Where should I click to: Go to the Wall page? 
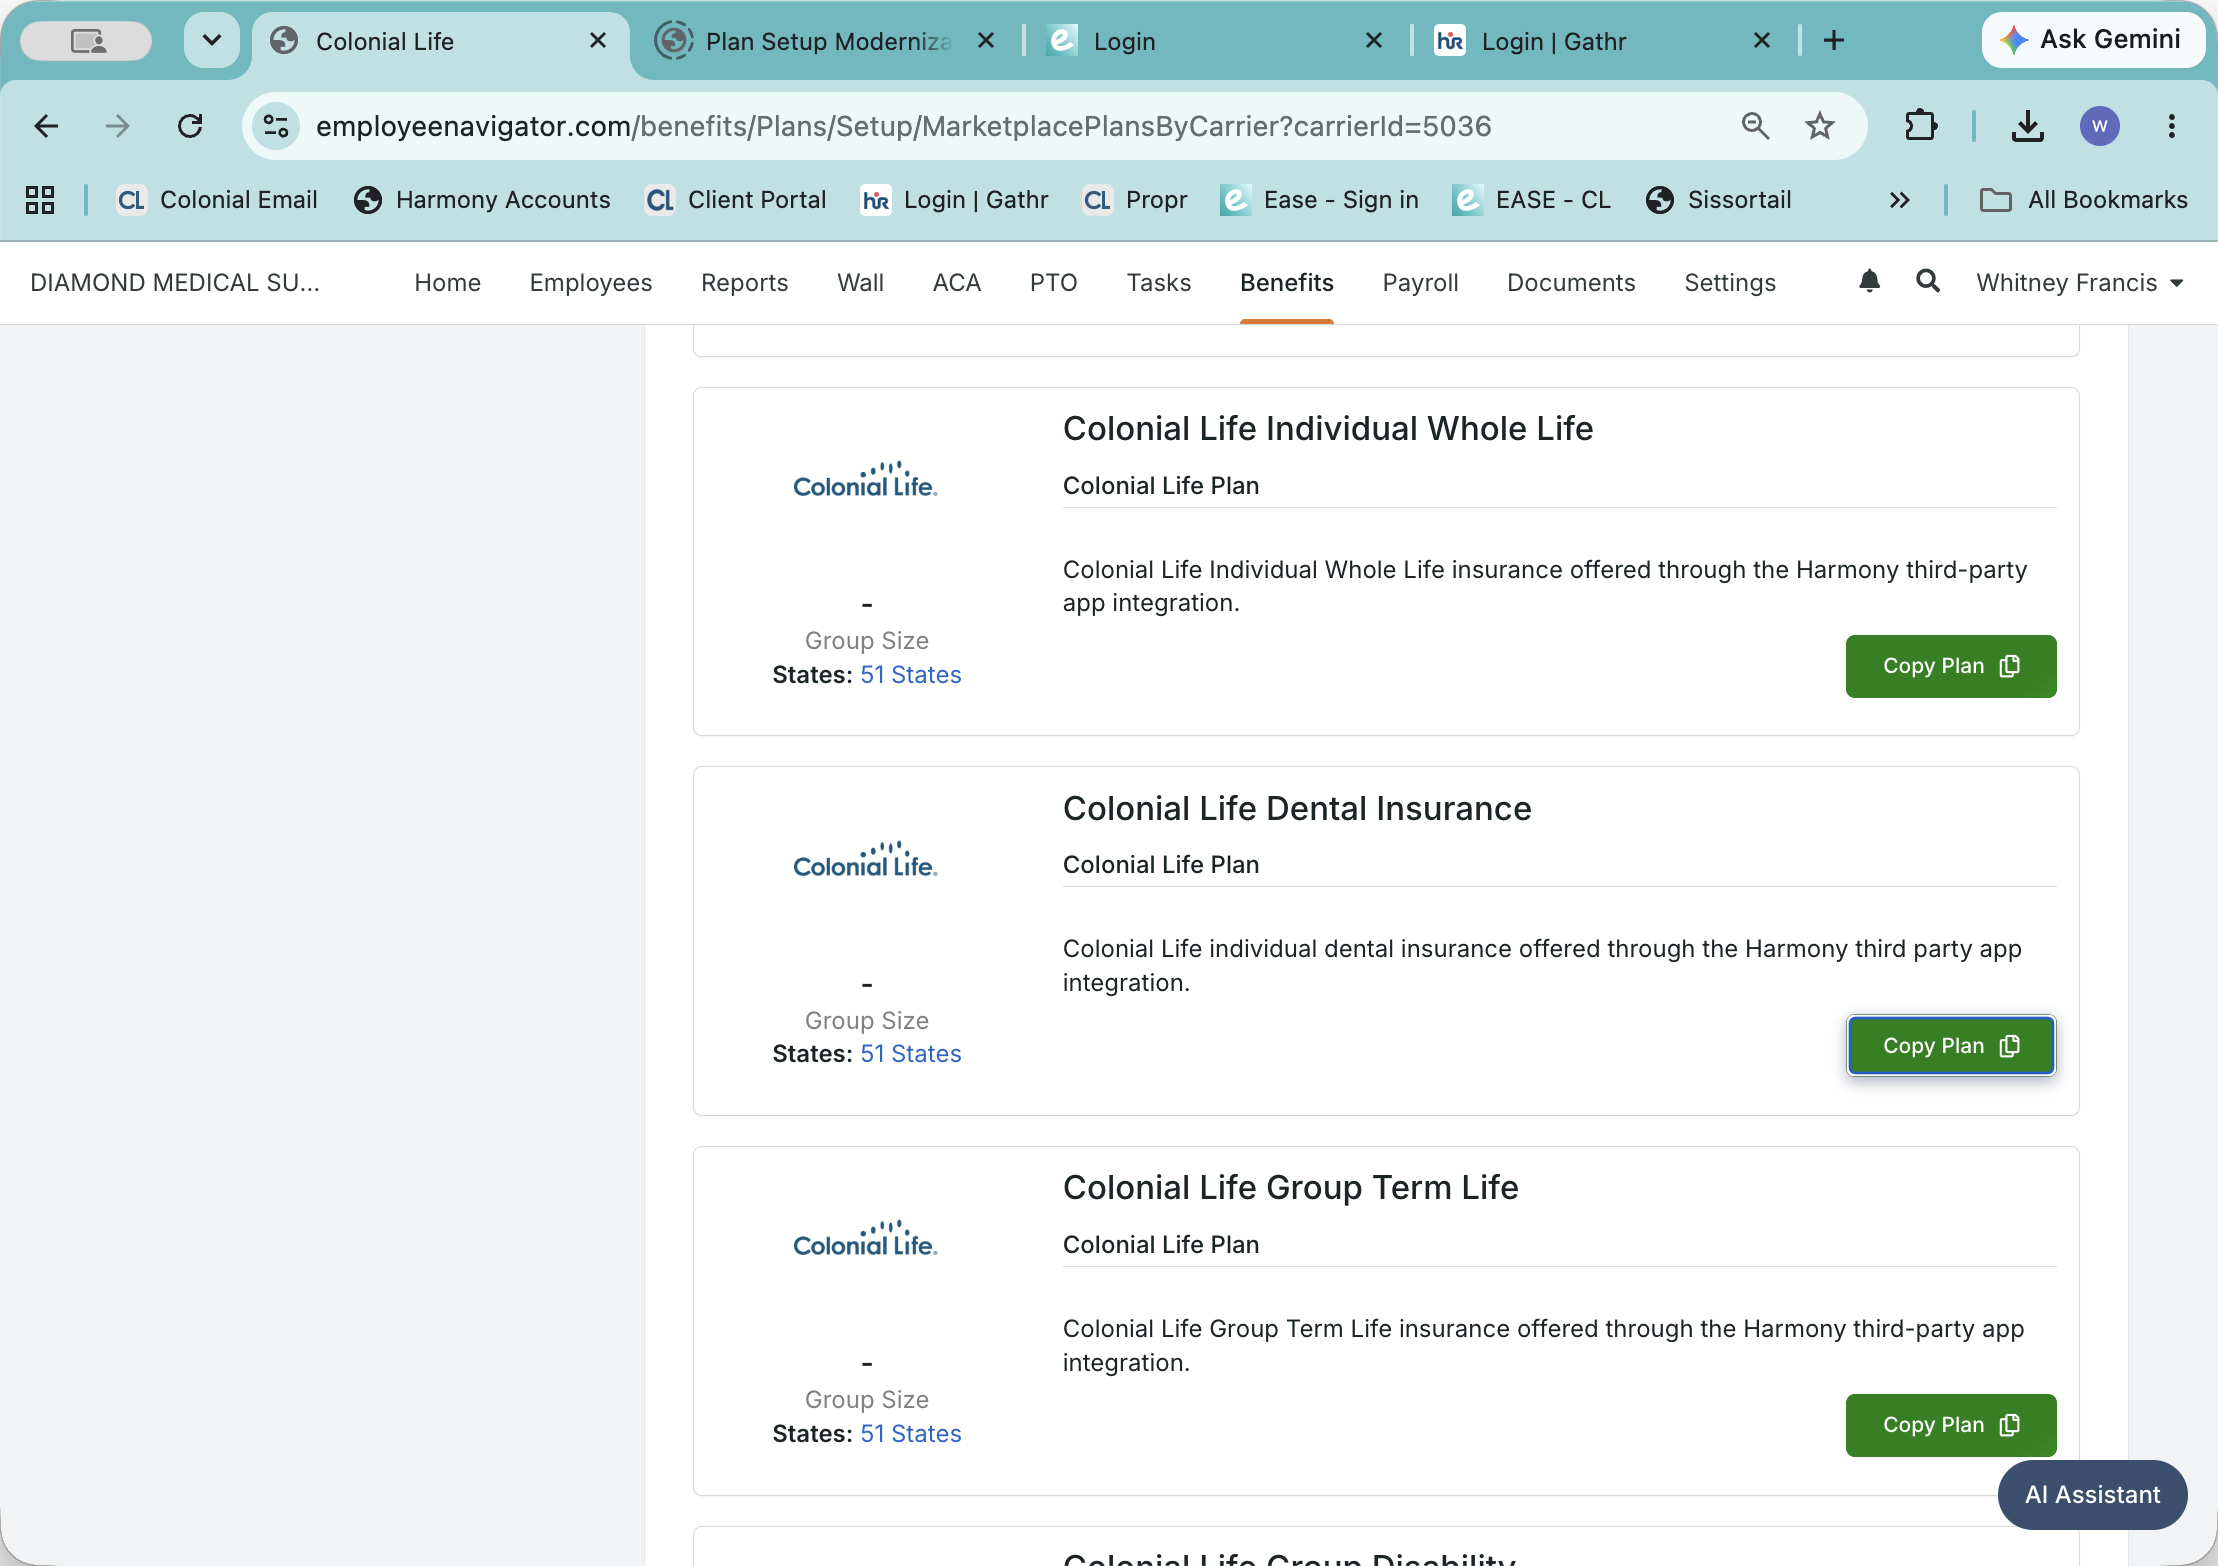pos(861,283)
